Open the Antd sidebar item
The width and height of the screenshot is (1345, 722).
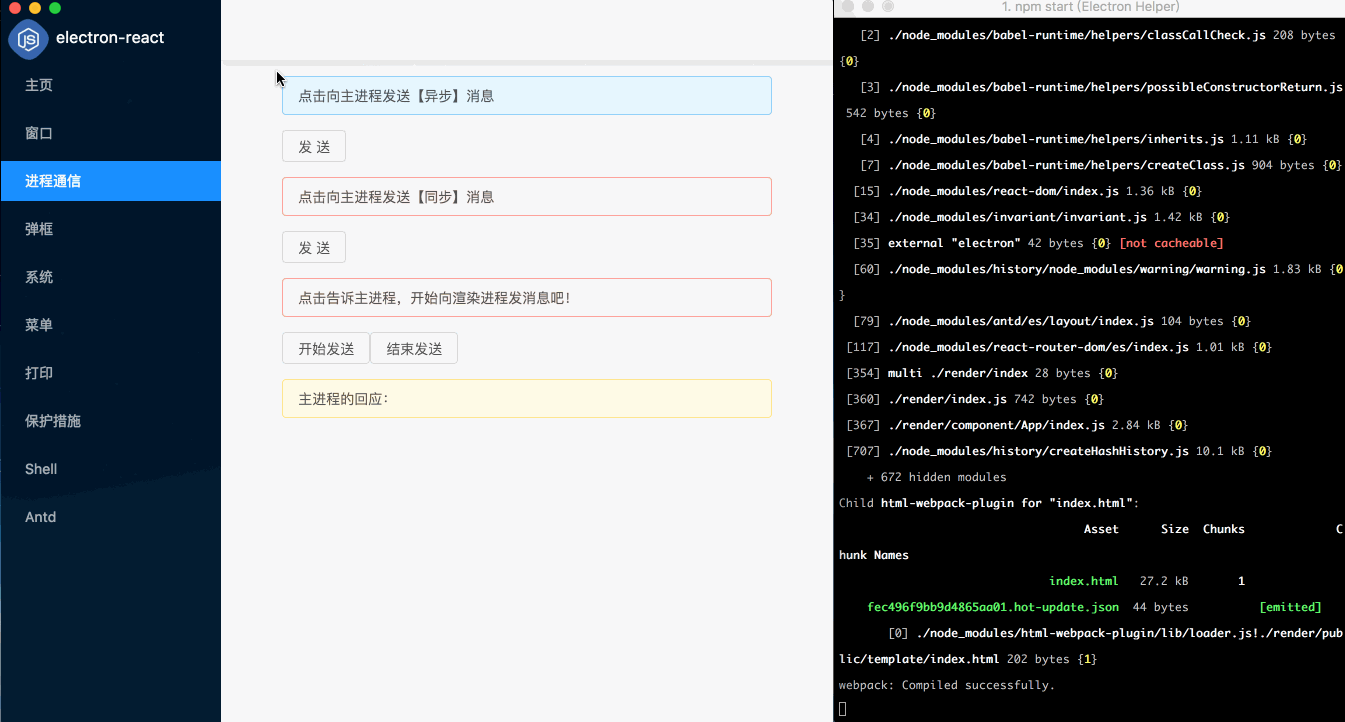point(110,517)
